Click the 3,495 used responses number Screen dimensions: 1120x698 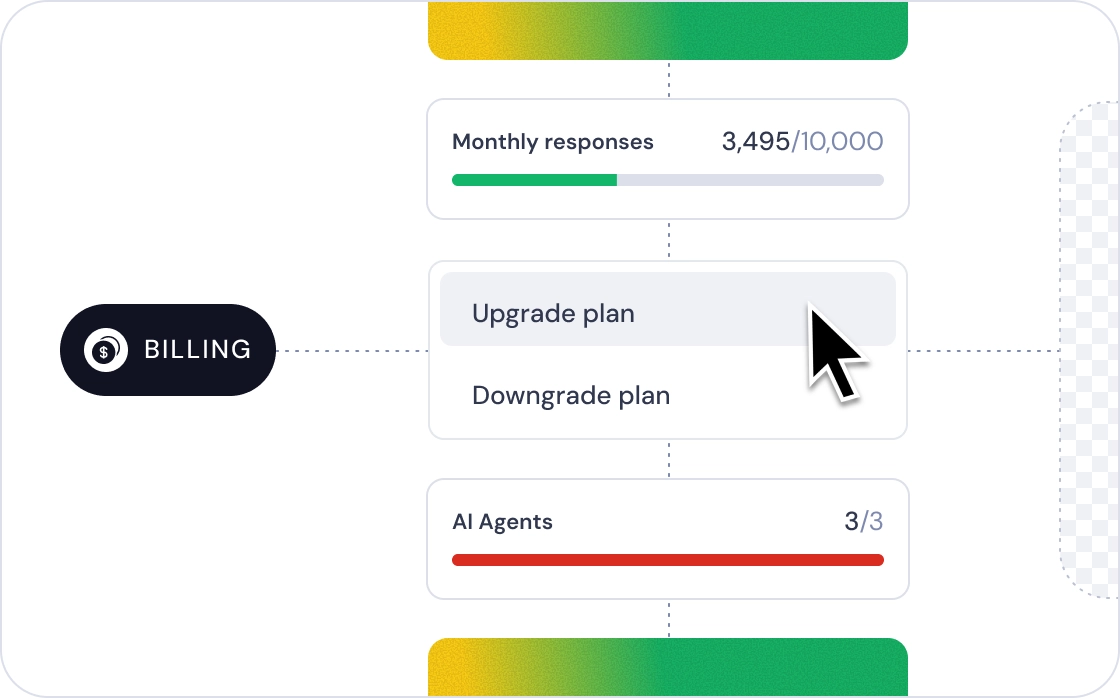click(755, 142)
